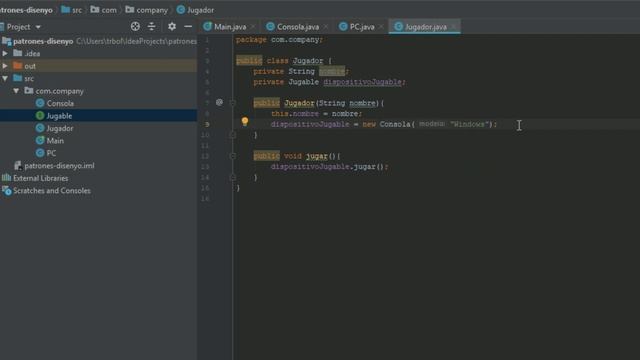The width and height of the screenshot is (640, 360).
Task: Close the Jugador.java tab
Action: (x=453, y=27)
